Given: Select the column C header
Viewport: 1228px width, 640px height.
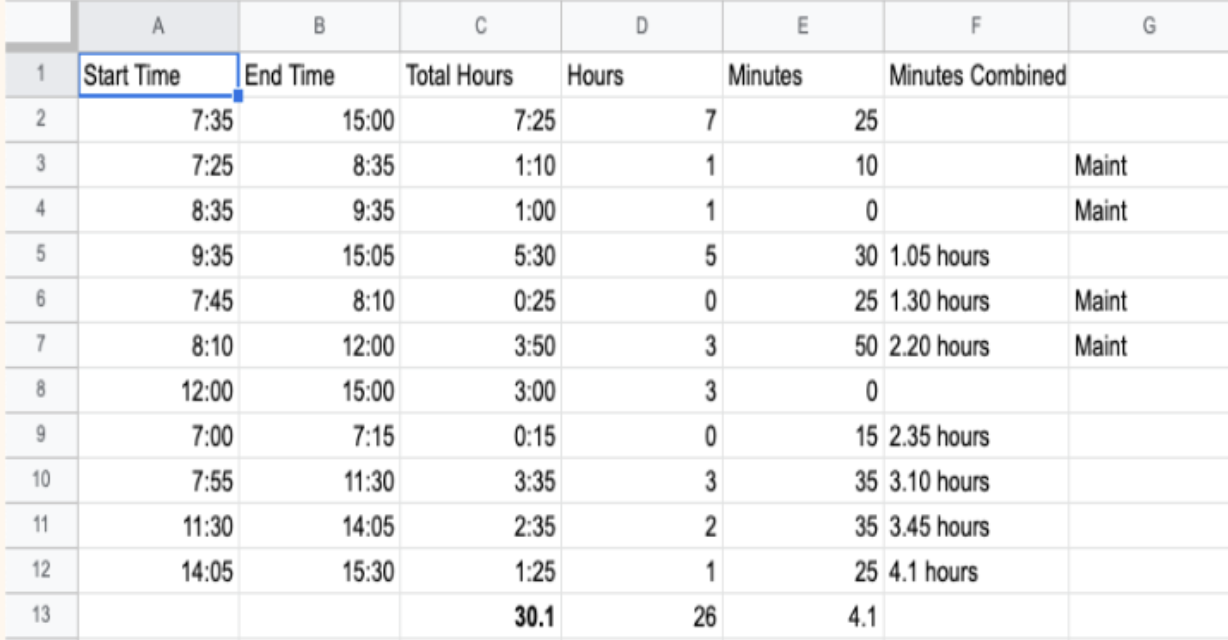Looking at the screenshot, I should (480, 27).
